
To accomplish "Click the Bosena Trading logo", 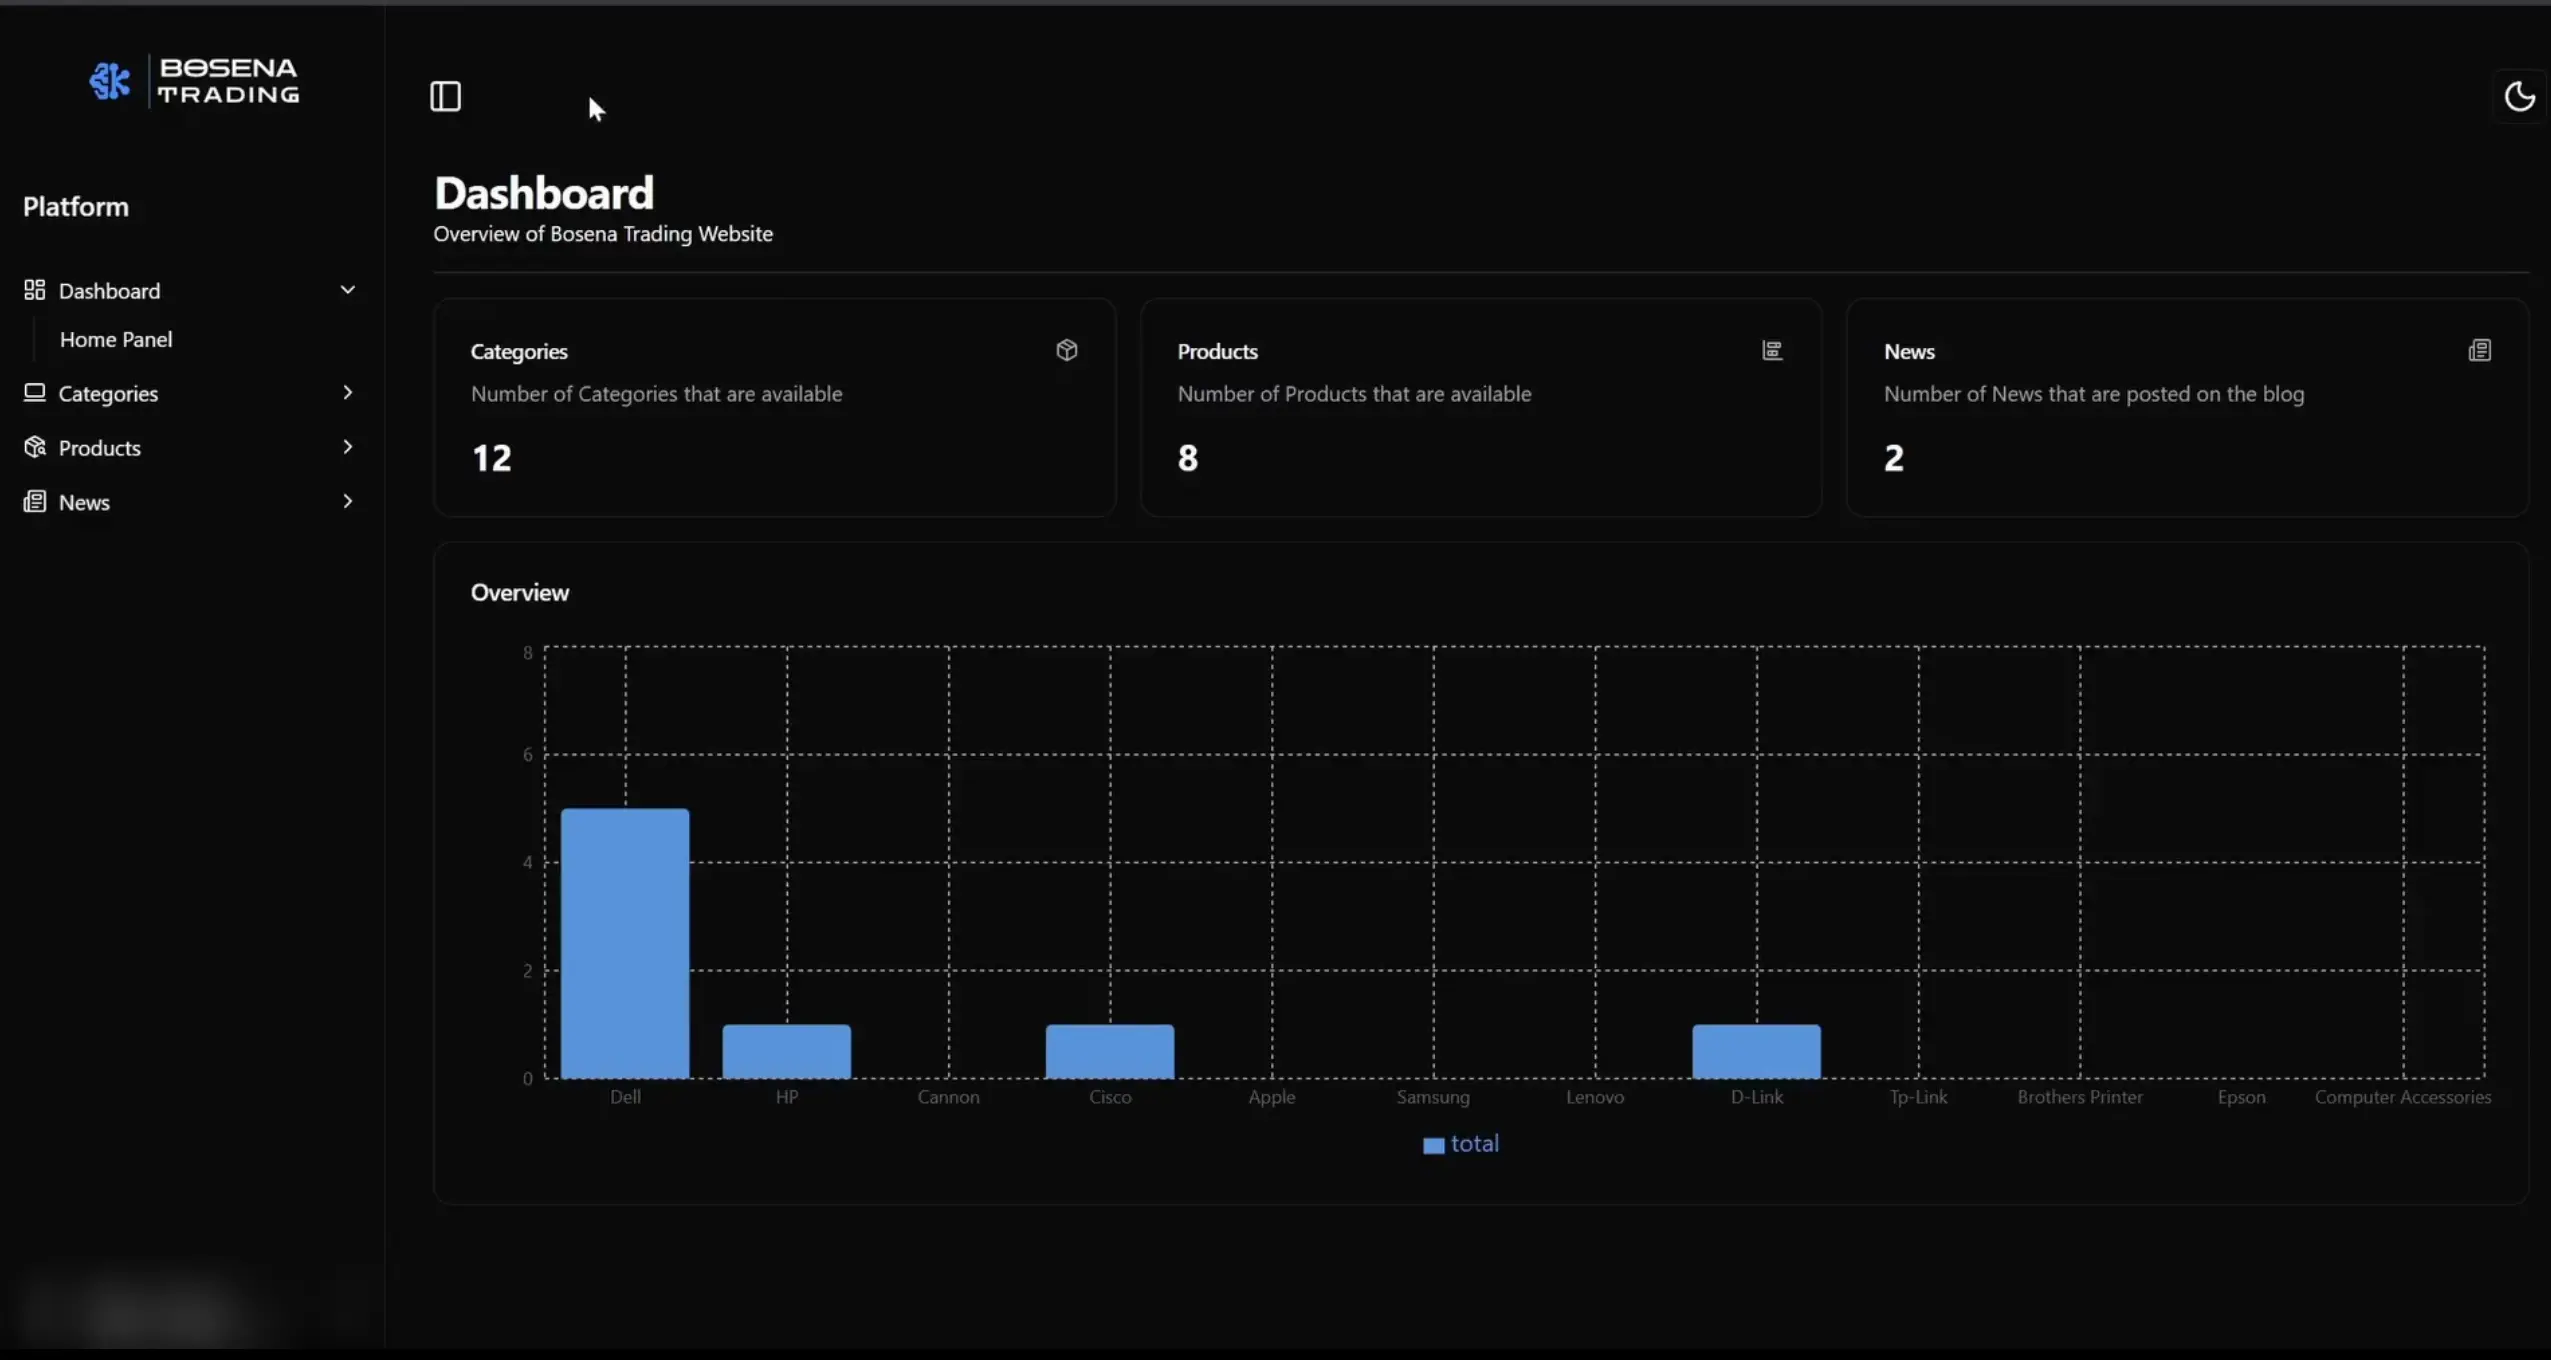I will click(x=194, y=81).
